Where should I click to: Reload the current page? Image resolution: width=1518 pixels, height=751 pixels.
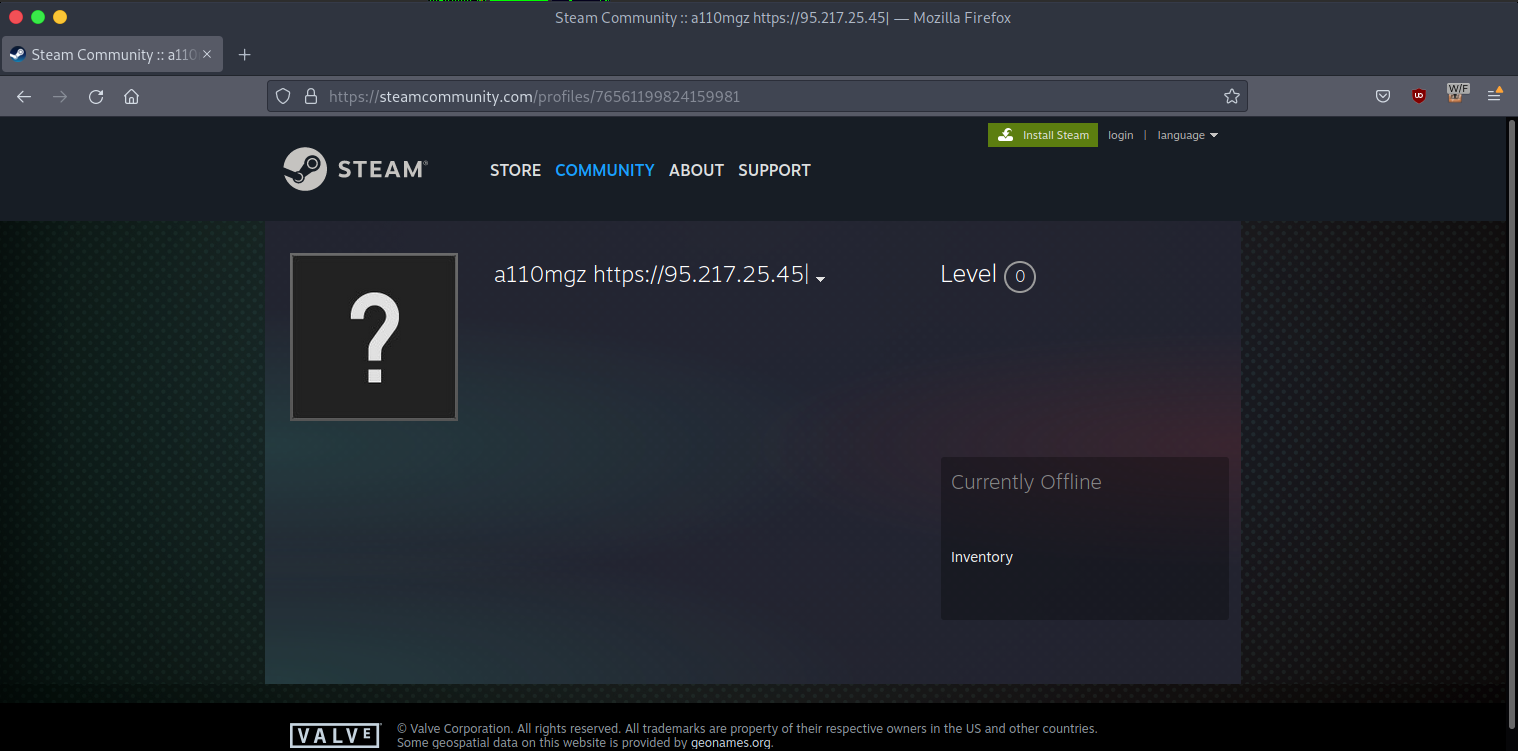pos(96,97)
